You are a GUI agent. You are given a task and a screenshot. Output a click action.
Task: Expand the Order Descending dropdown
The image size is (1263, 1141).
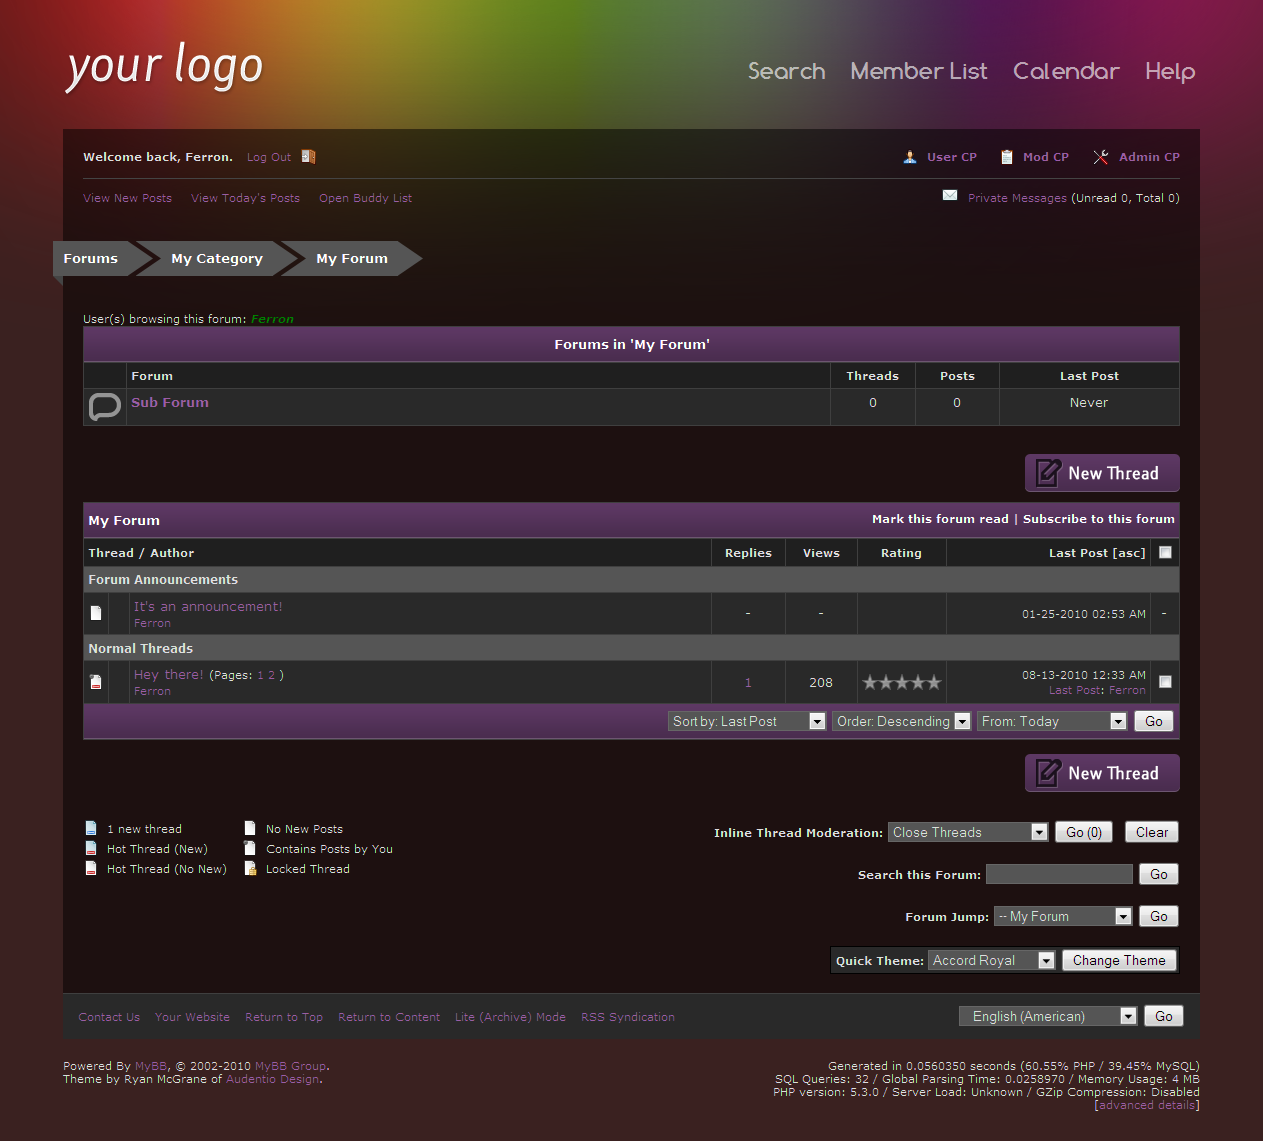pos(902,721)
